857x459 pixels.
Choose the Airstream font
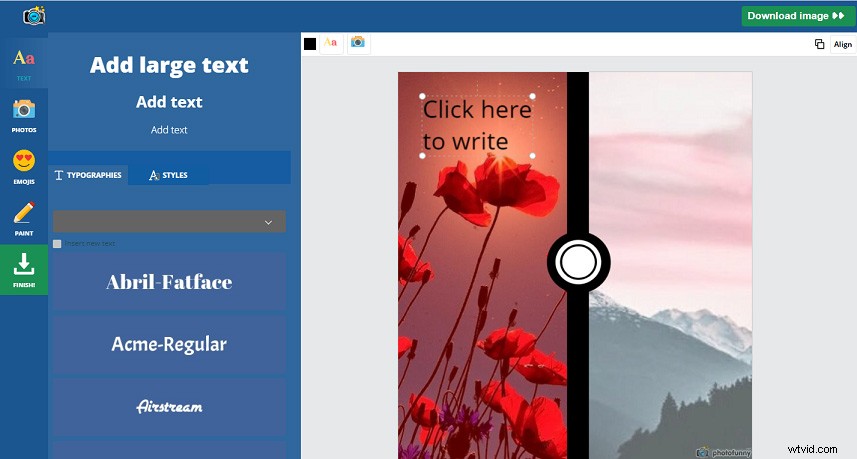click(169, 407)
